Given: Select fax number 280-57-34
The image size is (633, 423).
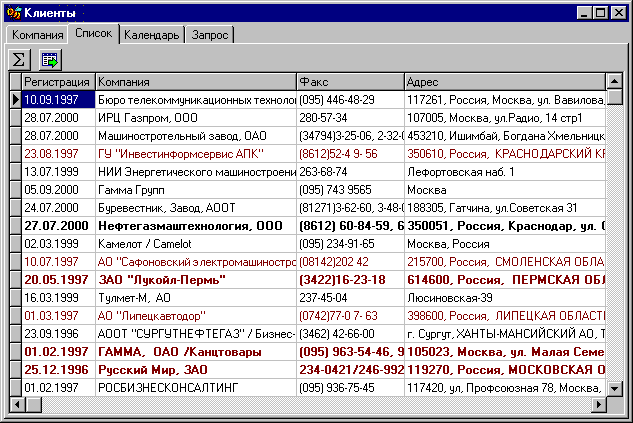Looking at the screenshot, I should coord(350,118).
